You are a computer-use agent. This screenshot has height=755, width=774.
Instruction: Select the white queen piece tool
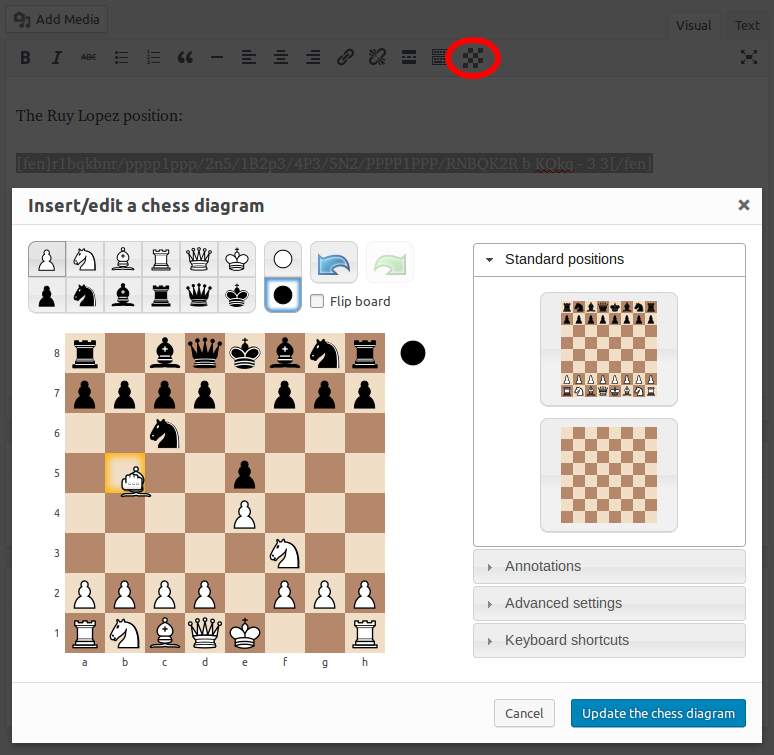coord(199,259)
